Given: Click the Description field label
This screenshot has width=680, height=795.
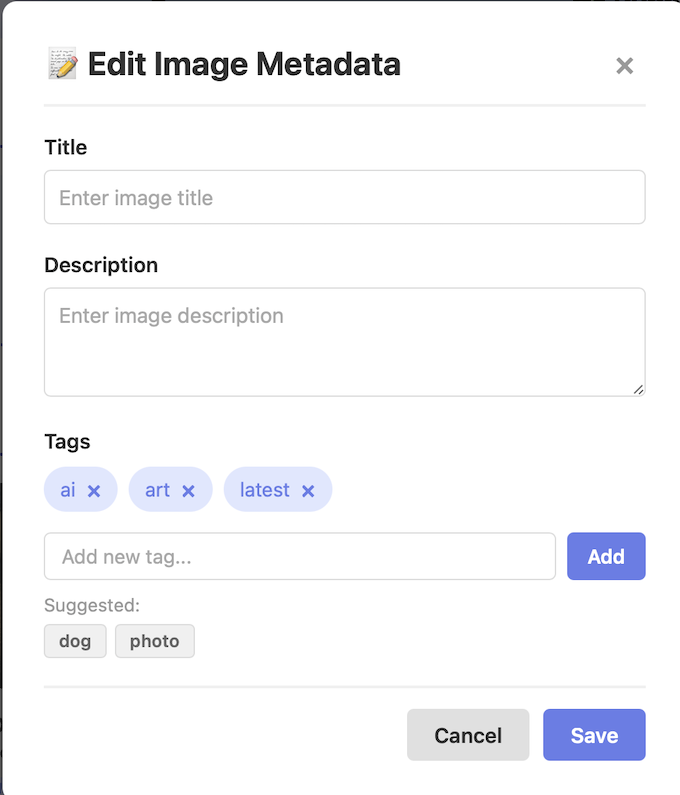Looking at the screenshot, I should point(101,265).
